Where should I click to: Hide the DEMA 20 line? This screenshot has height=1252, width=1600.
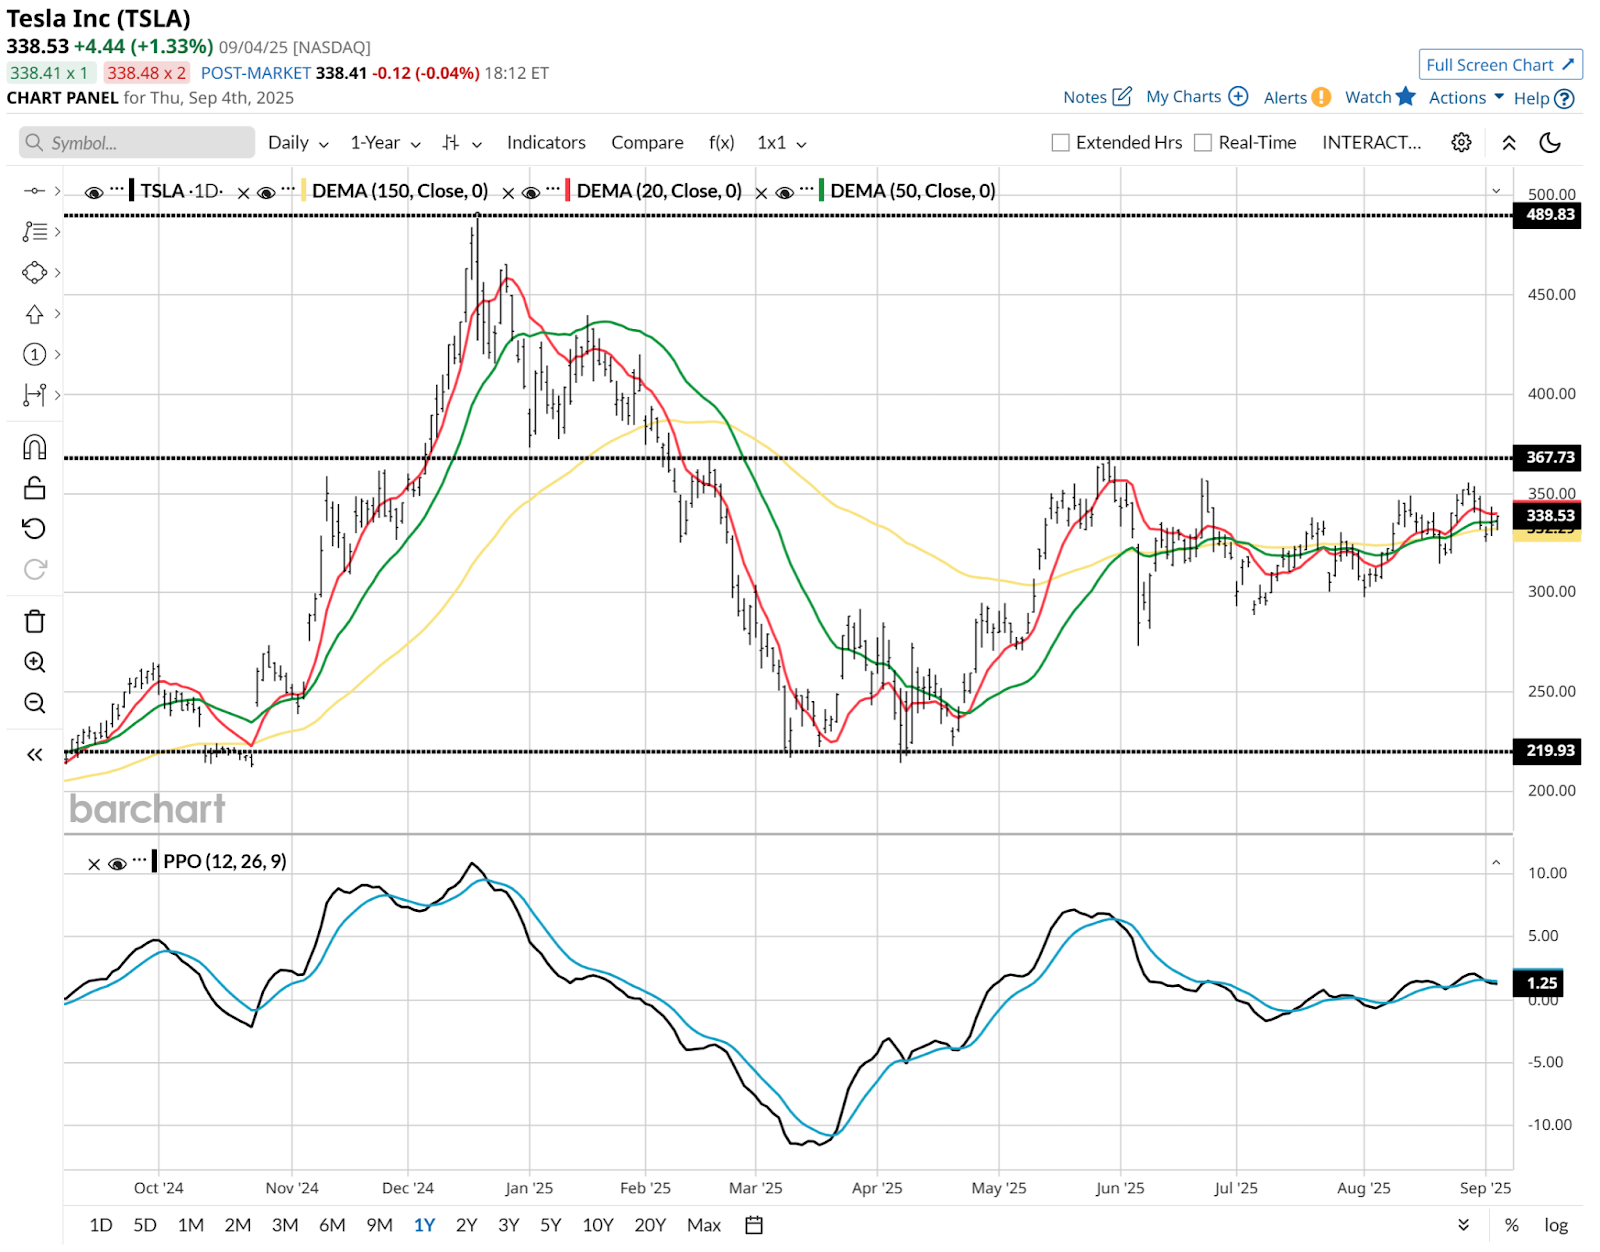pos(531,192)
